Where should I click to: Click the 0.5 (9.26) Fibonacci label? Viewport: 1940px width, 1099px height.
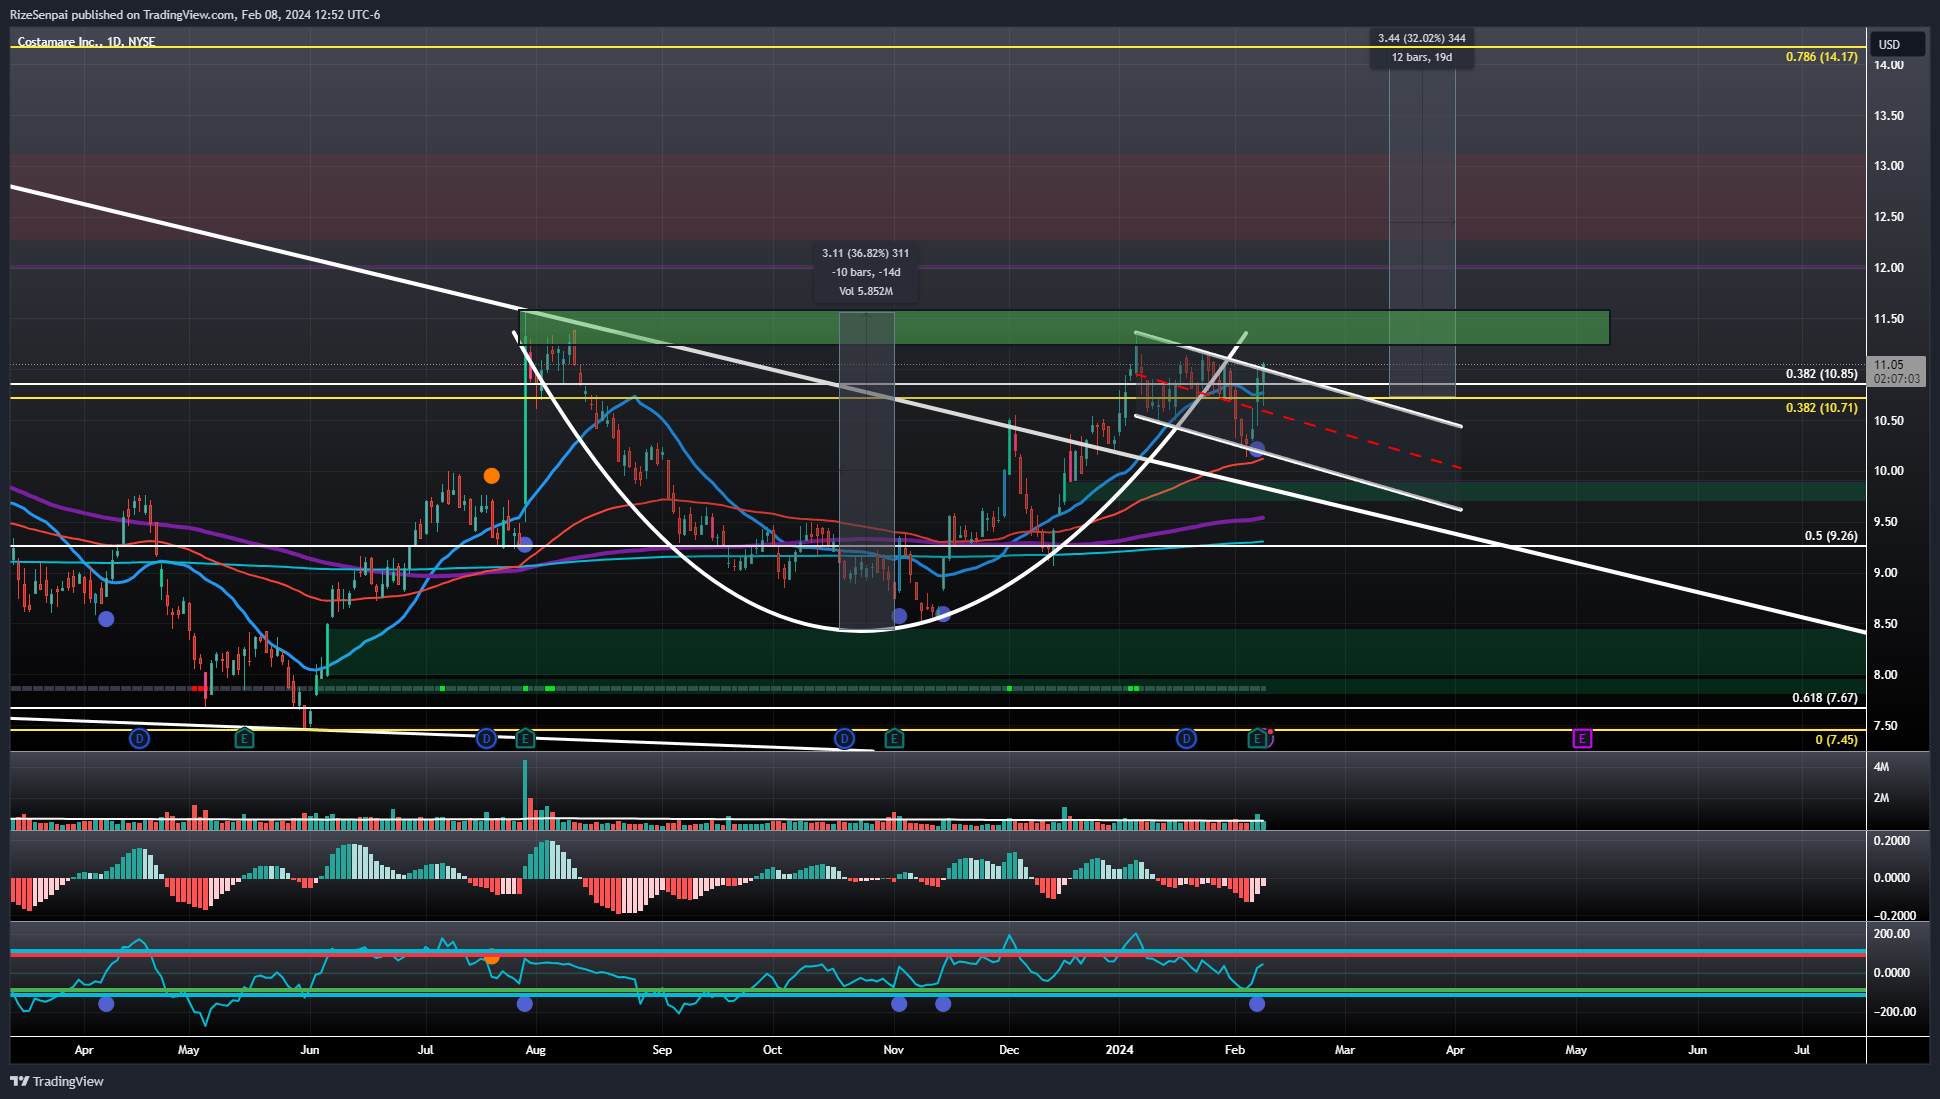1831,536
